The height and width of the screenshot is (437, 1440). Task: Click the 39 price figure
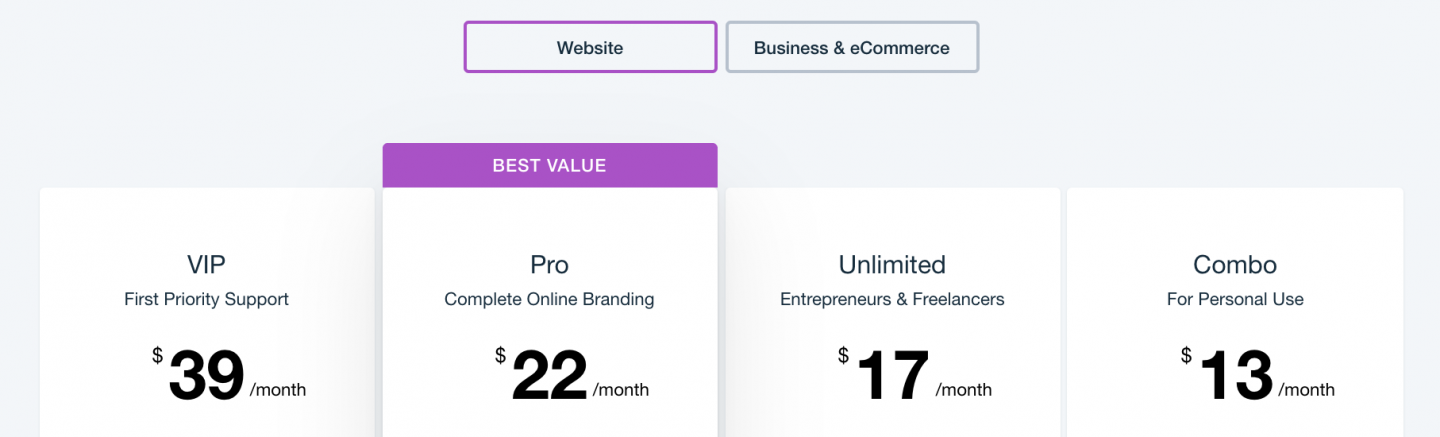click(x=206, y=377)
